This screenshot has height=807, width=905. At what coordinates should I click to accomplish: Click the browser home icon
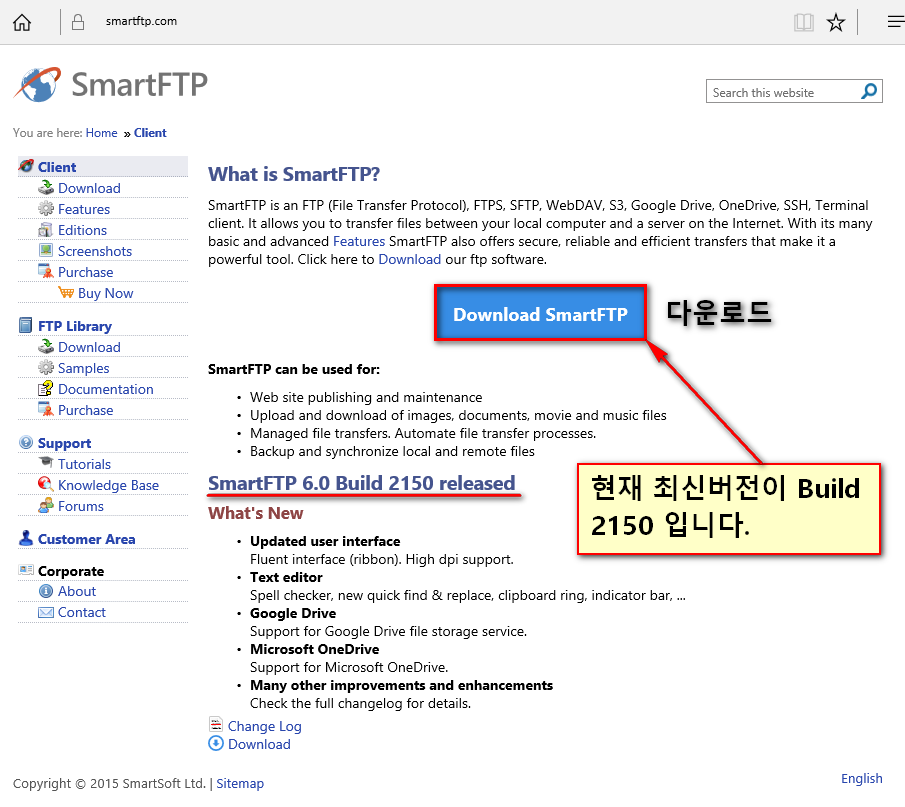(22, 22)
